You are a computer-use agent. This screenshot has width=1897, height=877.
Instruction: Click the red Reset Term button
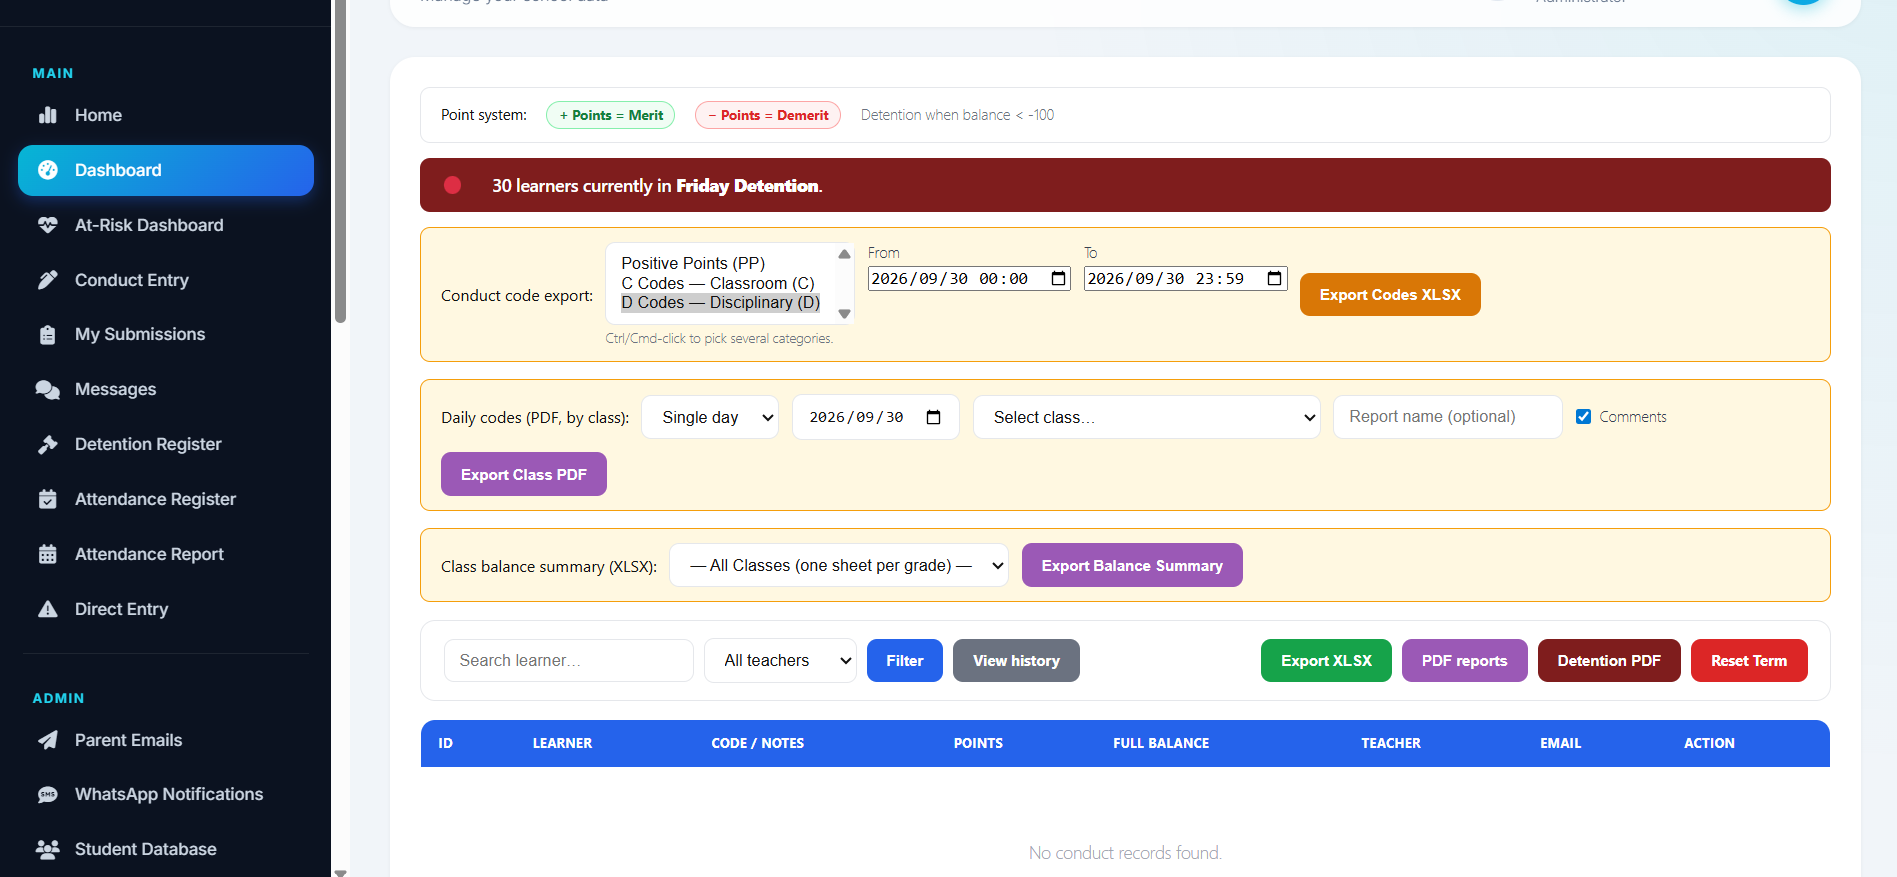click(1748, 660)
